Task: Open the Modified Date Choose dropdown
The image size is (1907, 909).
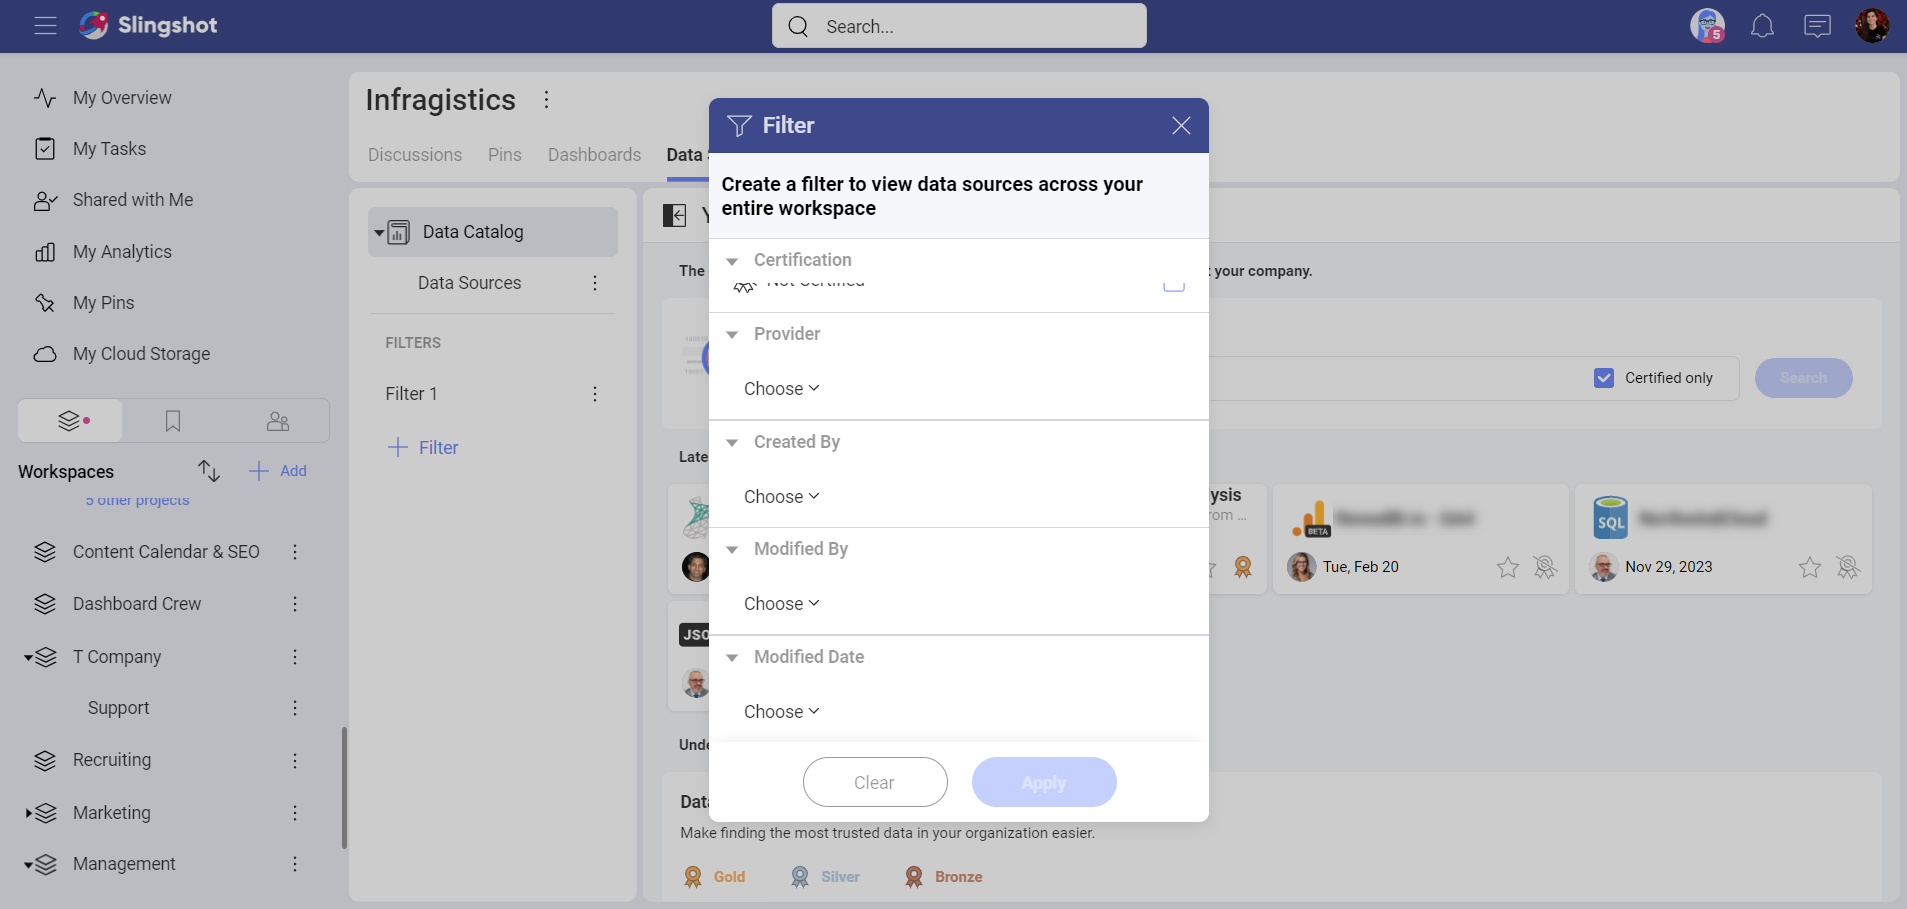Action: pyautogui.click(x=781, y=712)
